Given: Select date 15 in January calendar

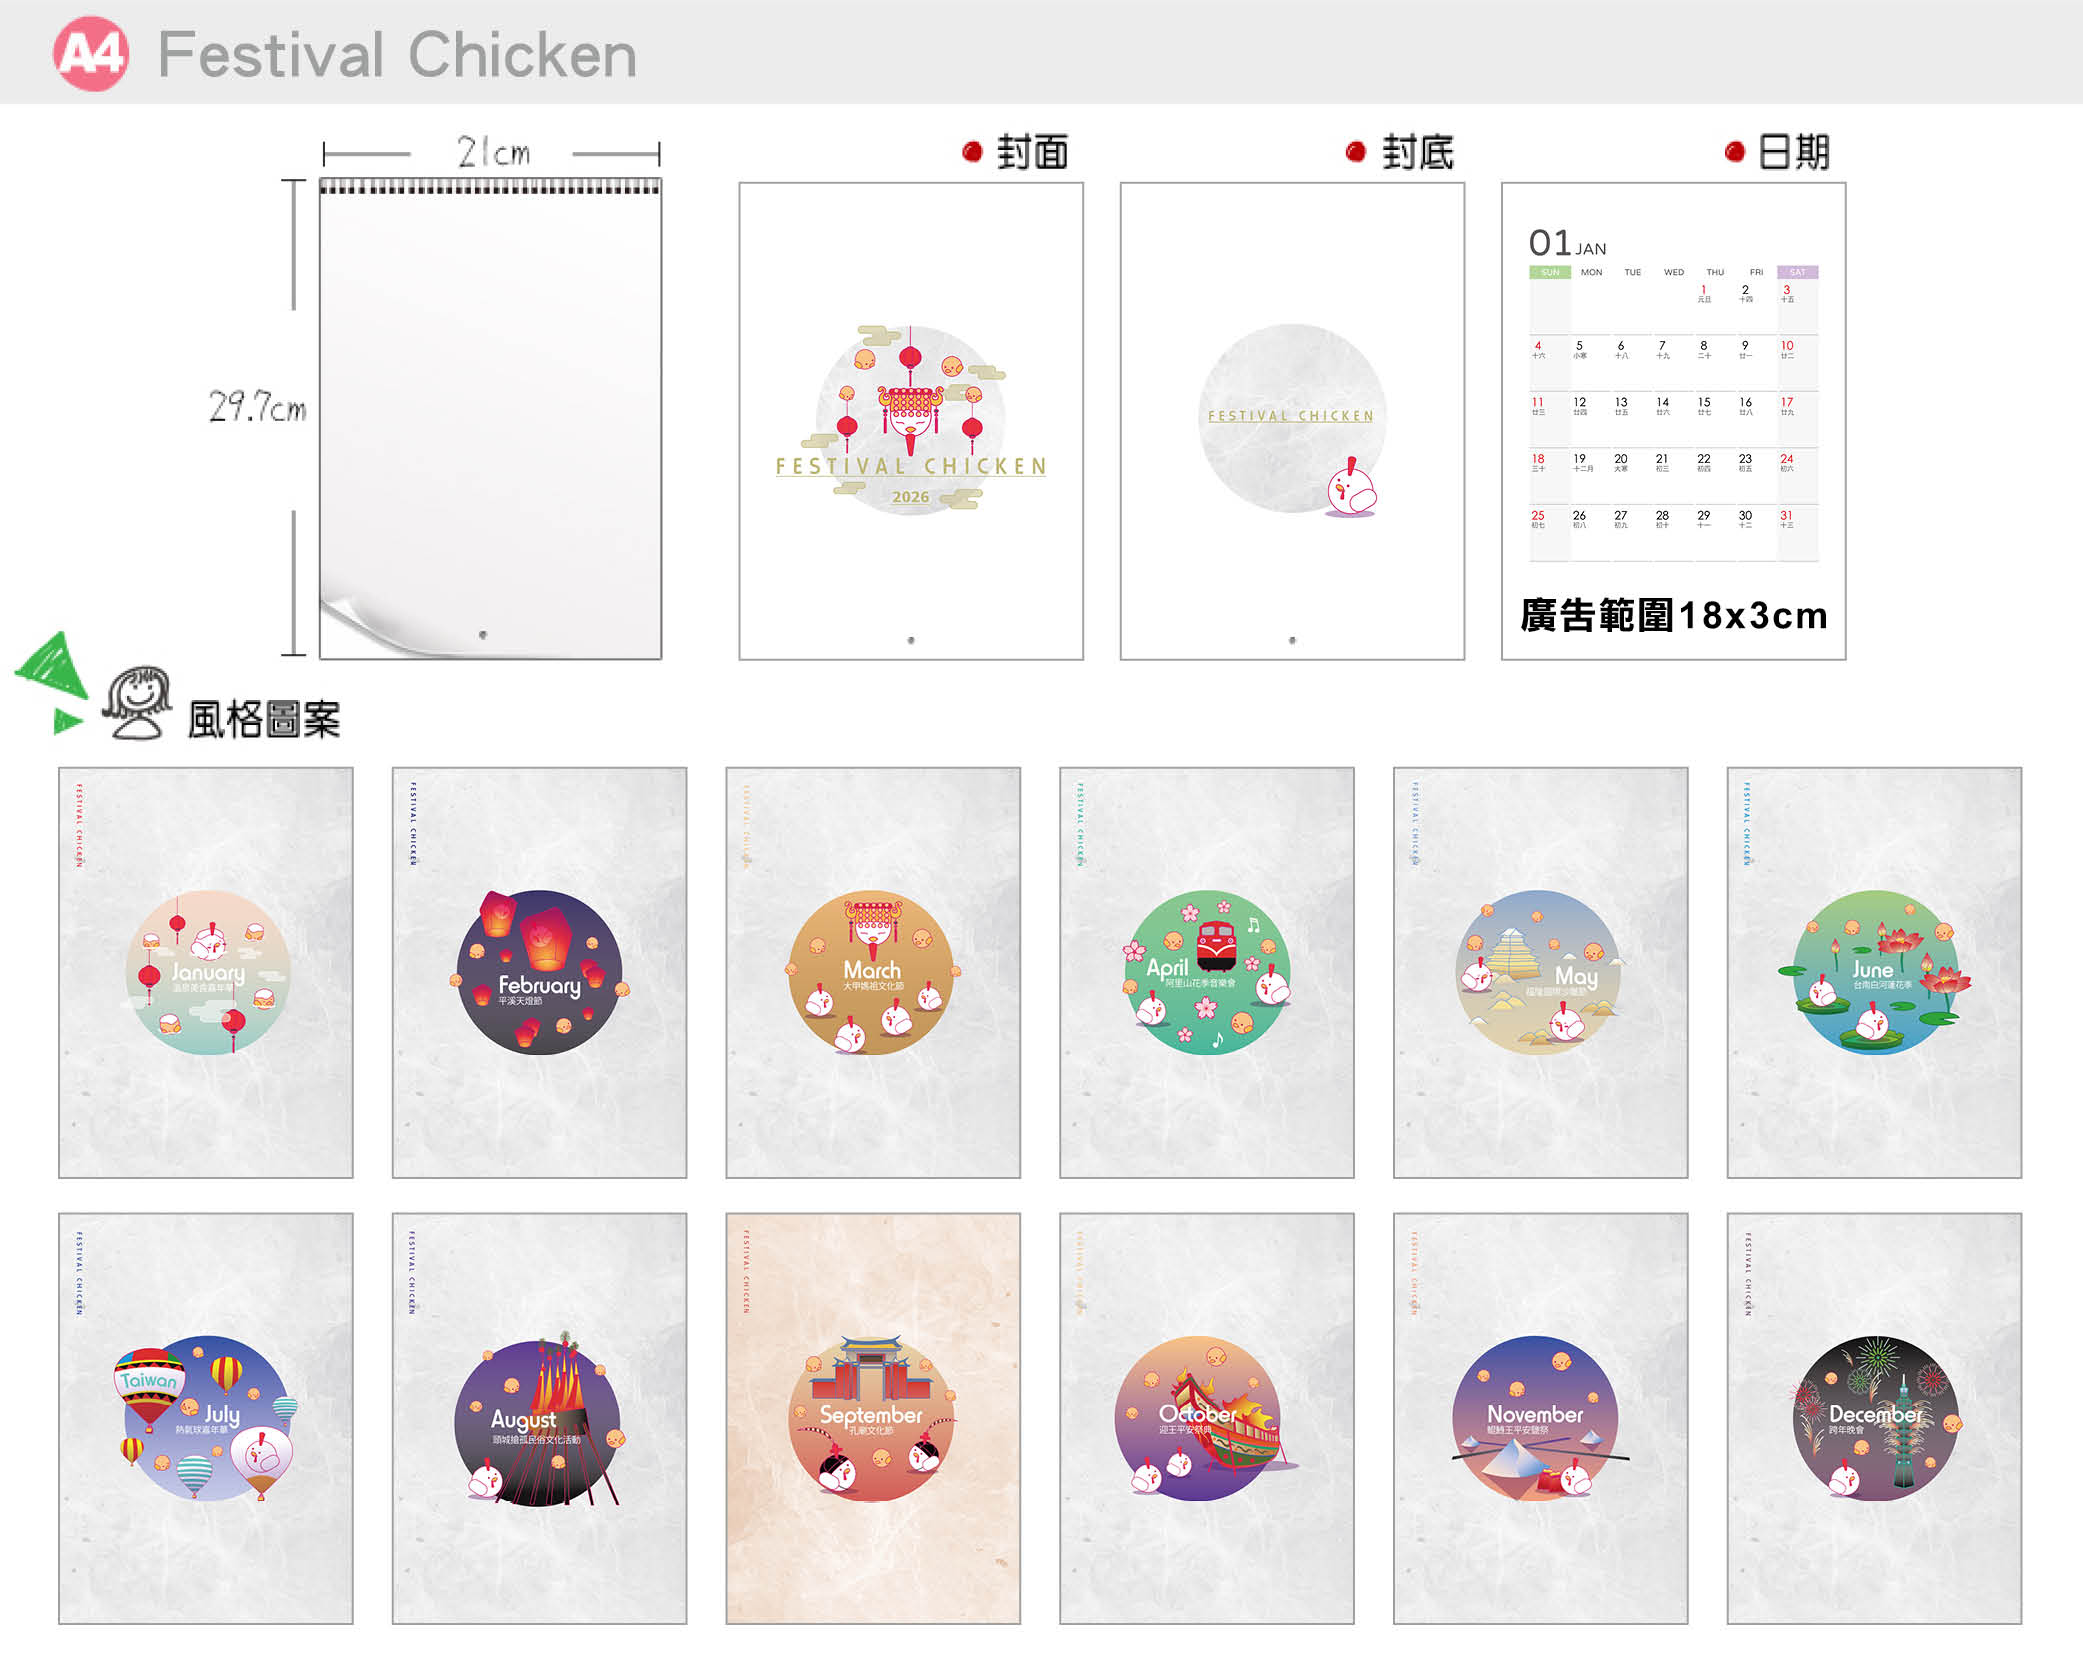Looking at the screenshot, I should (x=1704, y=405).
